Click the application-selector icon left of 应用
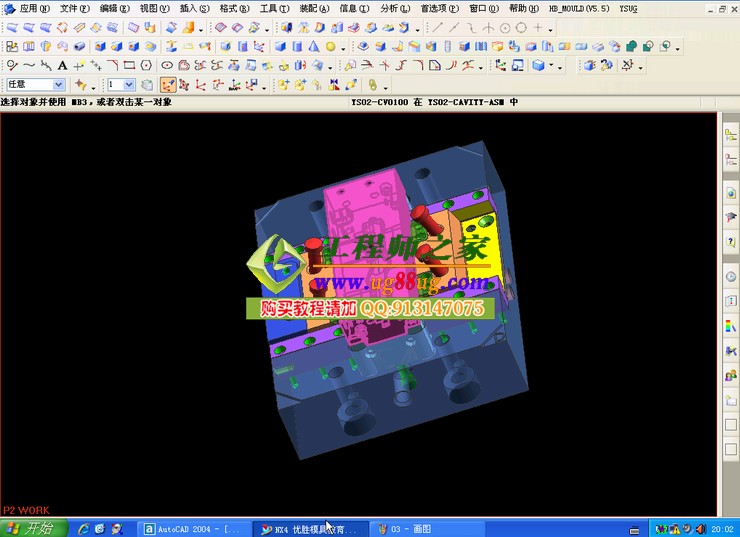Image resolution: width=740 pixels, height=537 pixels. (x=9, y=8)
